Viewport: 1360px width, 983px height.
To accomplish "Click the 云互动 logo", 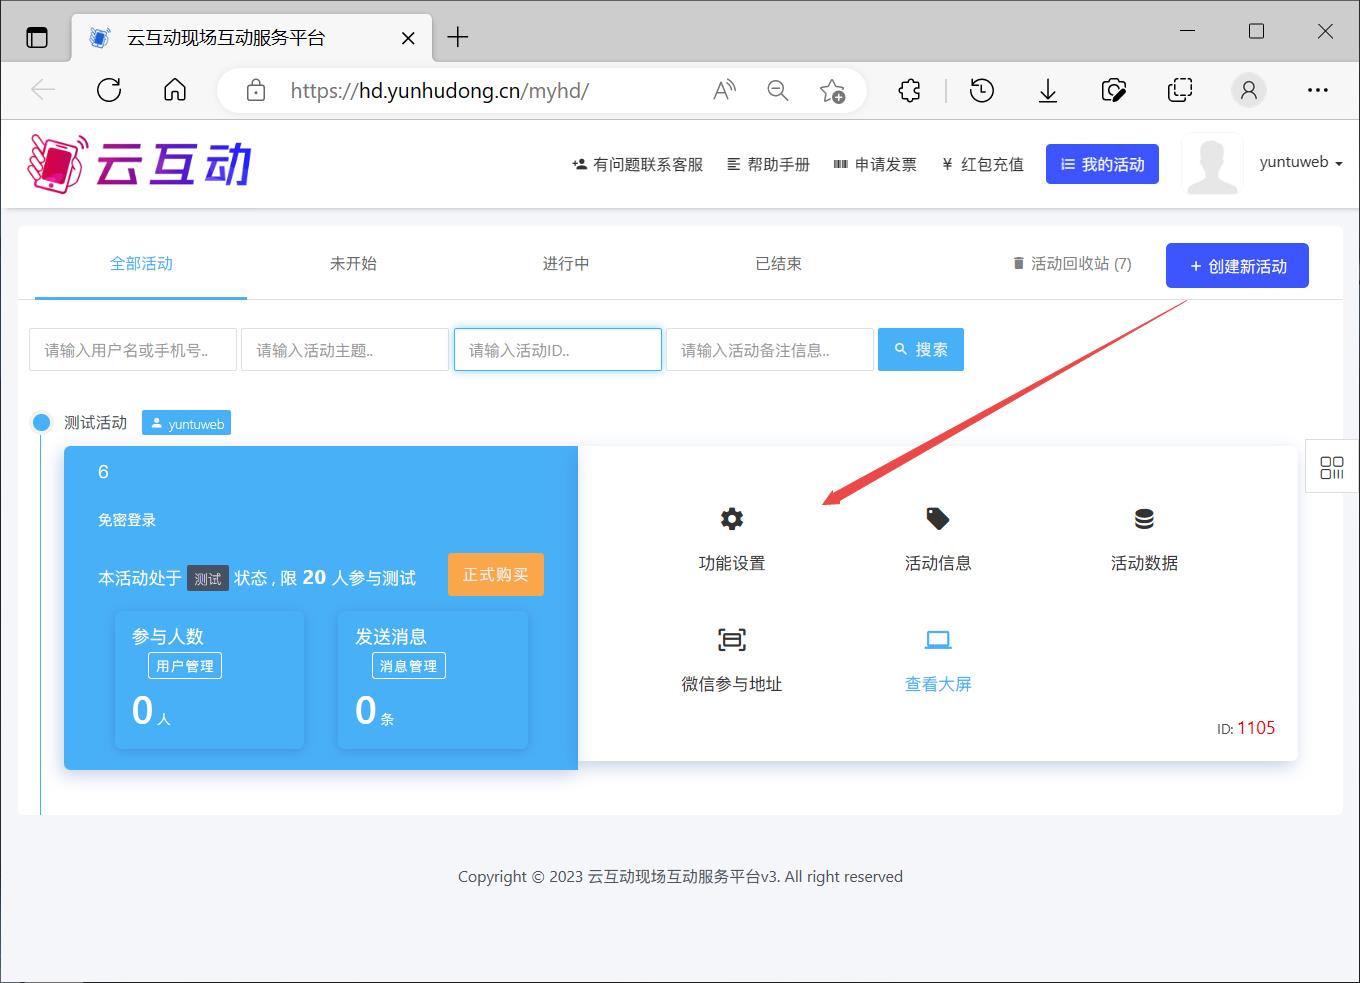I will (x=140, y=164).
